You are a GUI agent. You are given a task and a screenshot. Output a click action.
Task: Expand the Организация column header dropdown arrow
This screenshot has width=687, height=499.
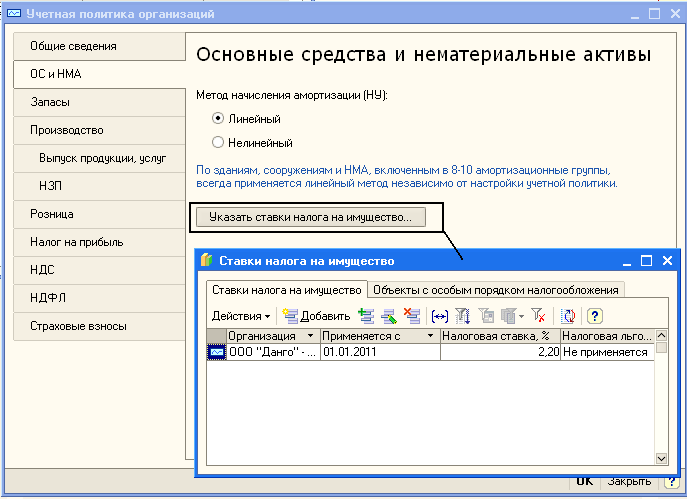coord(311,337)
